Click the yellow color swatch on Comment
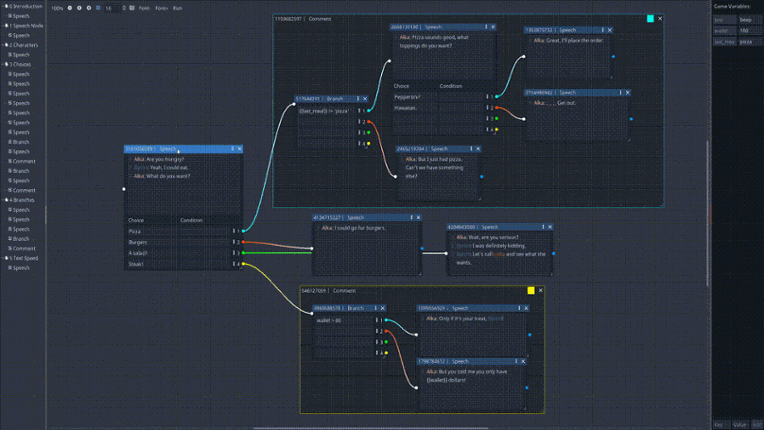The height and width of the screenshot is (430, 764). 530,291
